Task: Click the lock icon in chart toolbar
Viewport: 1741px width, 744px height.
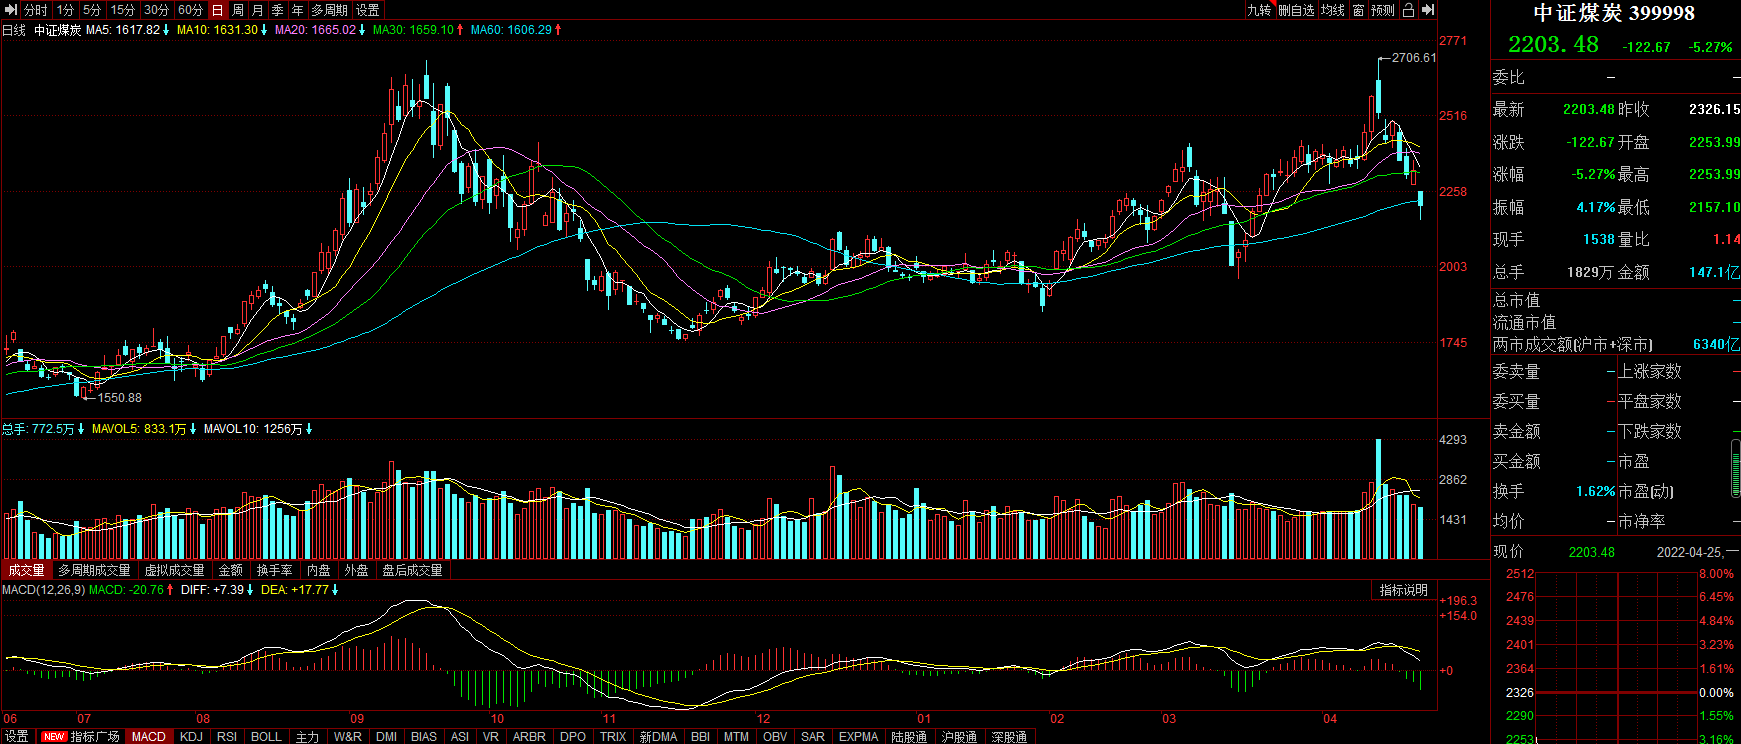Action: click(1408, 10)
